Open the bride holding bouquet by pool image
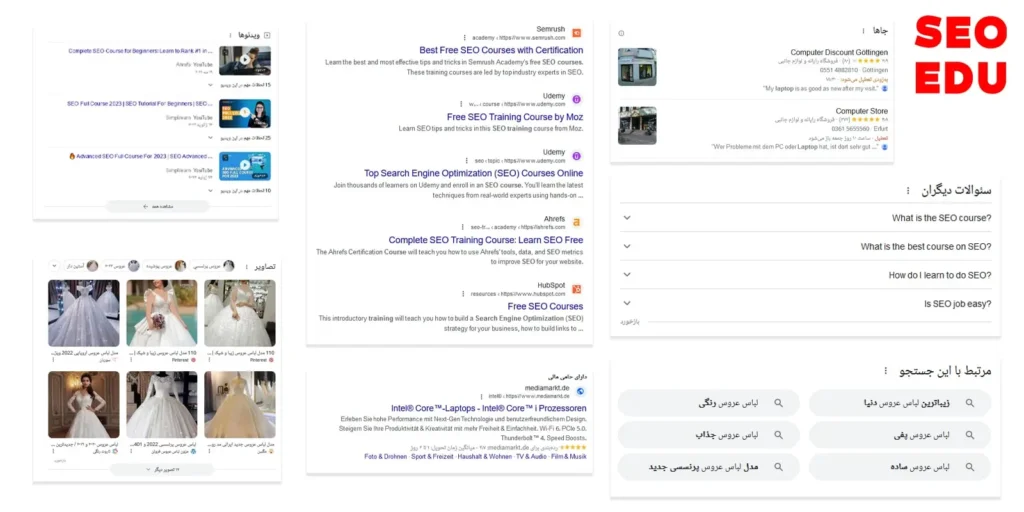The height and width of the screenshot is (512, 1024). pos(161,313)
